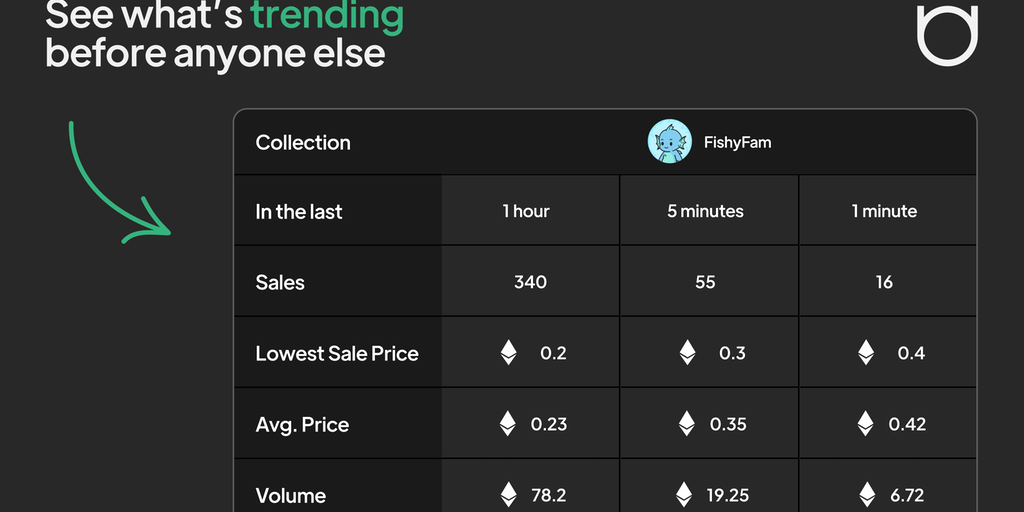Select the 1 hour column header
Image resolution: width=1024 pixels, height=512 pixels.
point(526,211)
